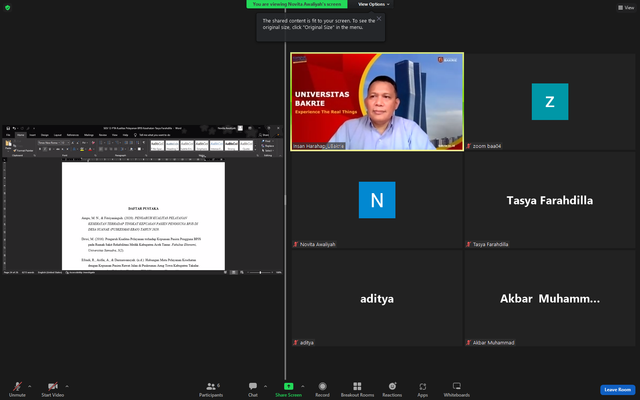Click the DAFTAR PUSTAKA heading in document

(143, 209)
